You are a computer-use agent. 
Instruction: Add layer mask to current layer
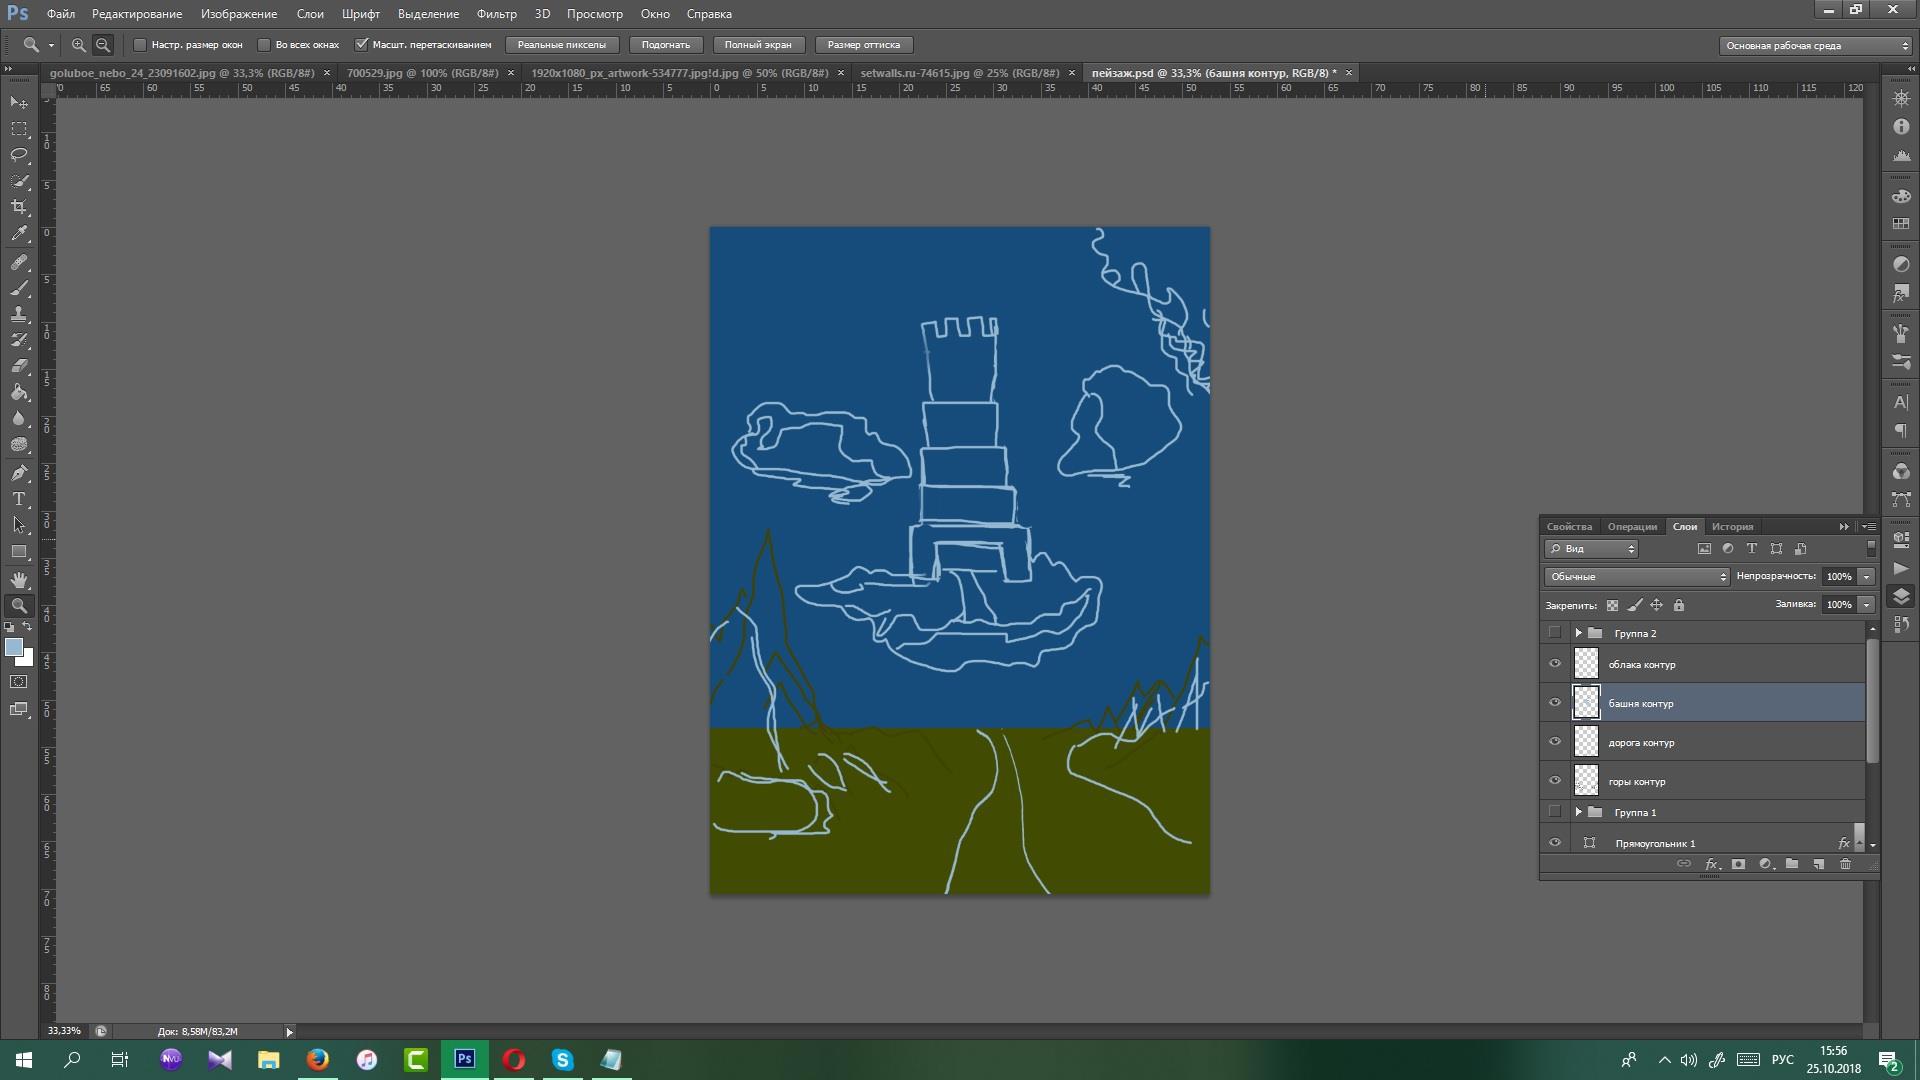(1738, 864)
